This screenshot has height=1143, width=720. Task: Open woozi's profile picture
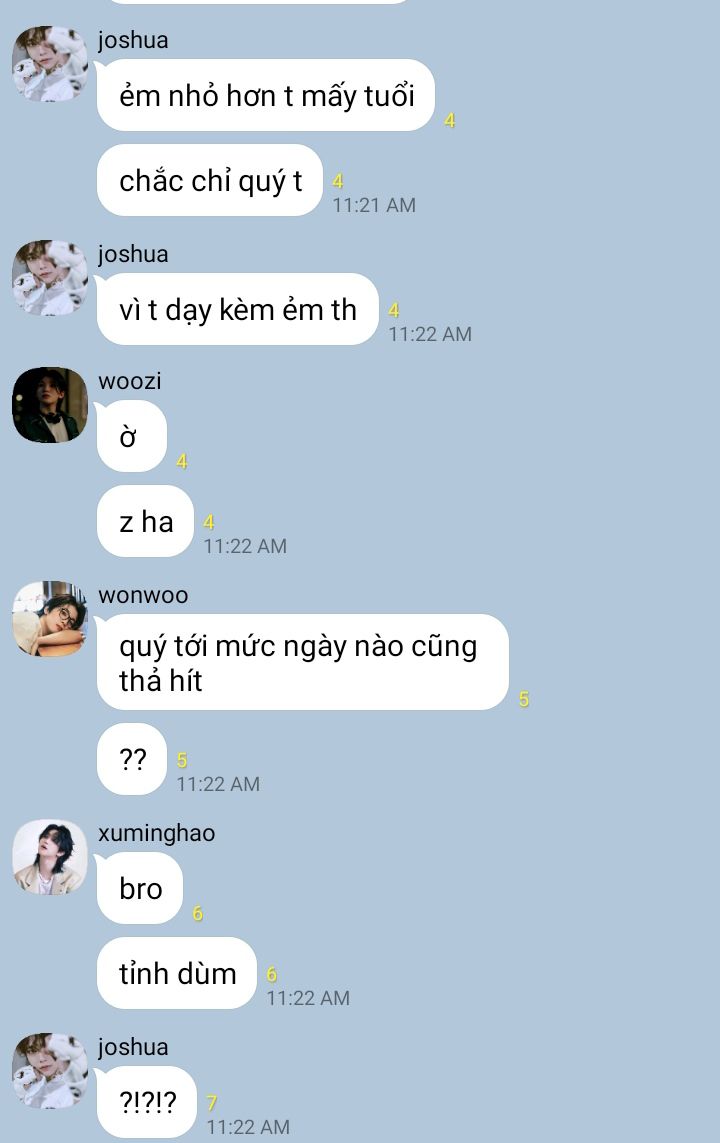point(50,405)
